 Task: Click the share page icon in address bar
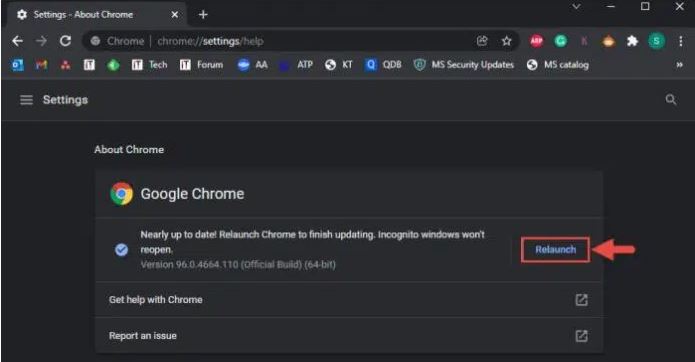click(x=482, y=41)
